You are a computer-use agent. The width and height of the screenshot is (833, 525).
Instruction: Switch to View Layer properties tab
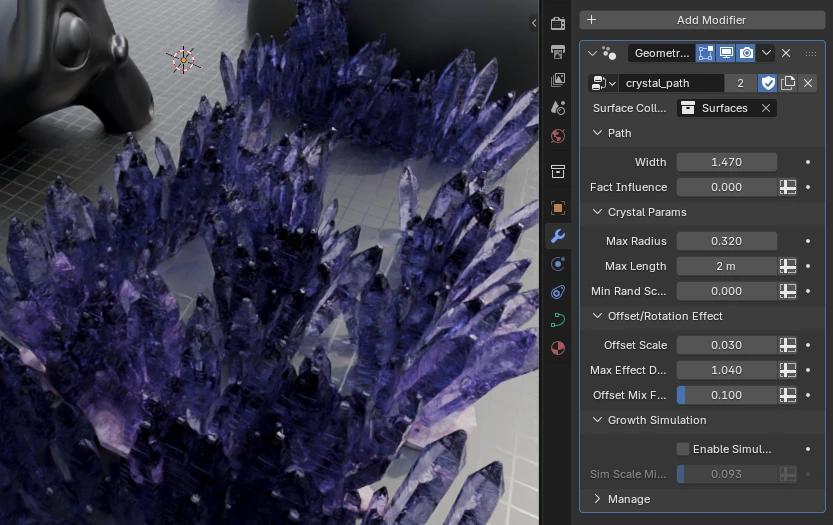[x=558, y=80]
